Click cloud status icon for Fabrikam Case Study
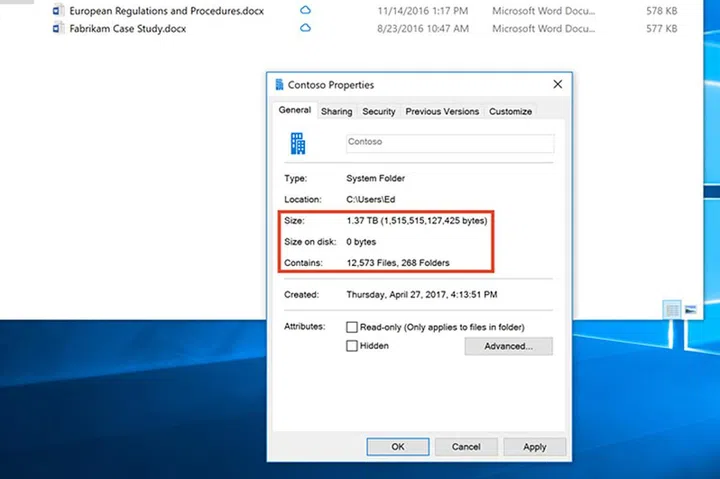 coord(306,28)
